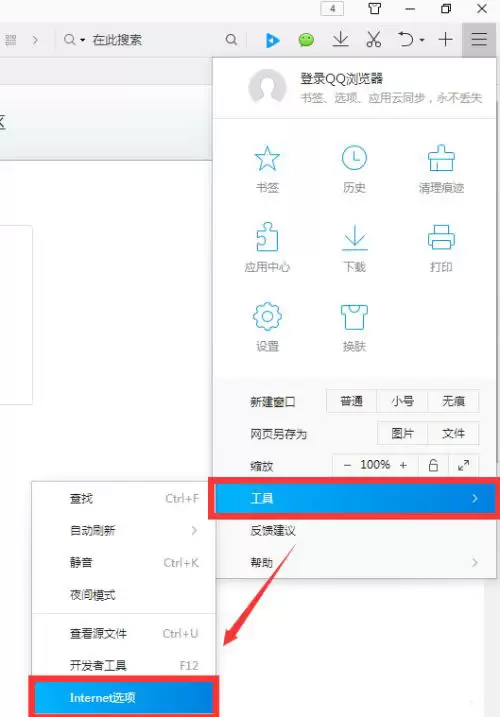Click the tab count 4 indicator
This screenshot has width=500, height=717.
(332, 9)
